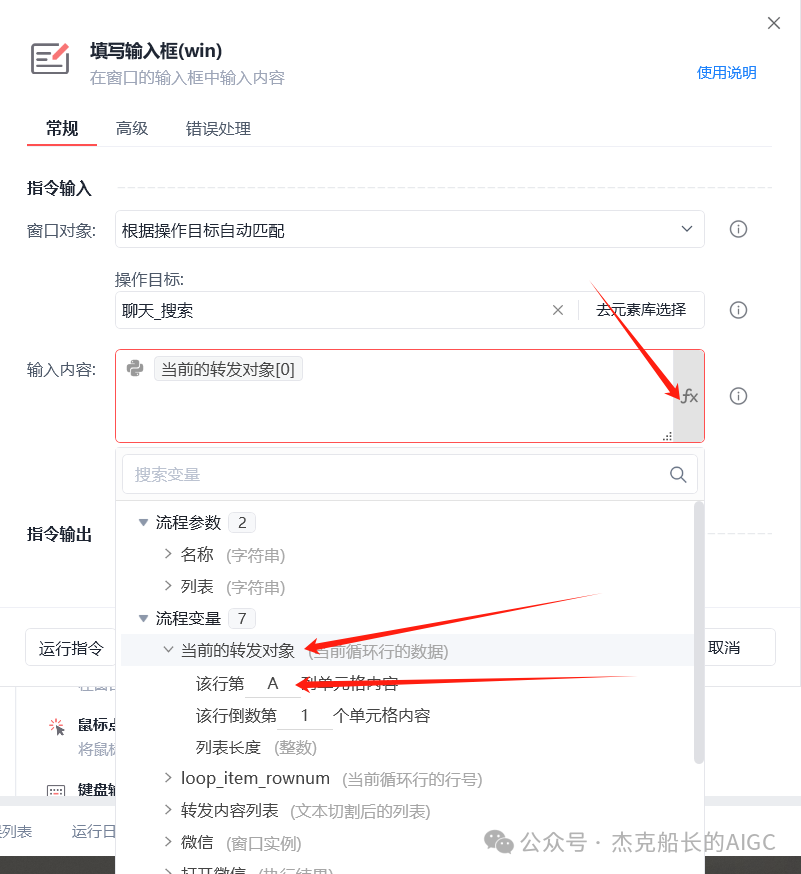The image size is (801, 874).
Task: Click the info icon next to the 窗口对象 dropdown
Action: point(738,229)
